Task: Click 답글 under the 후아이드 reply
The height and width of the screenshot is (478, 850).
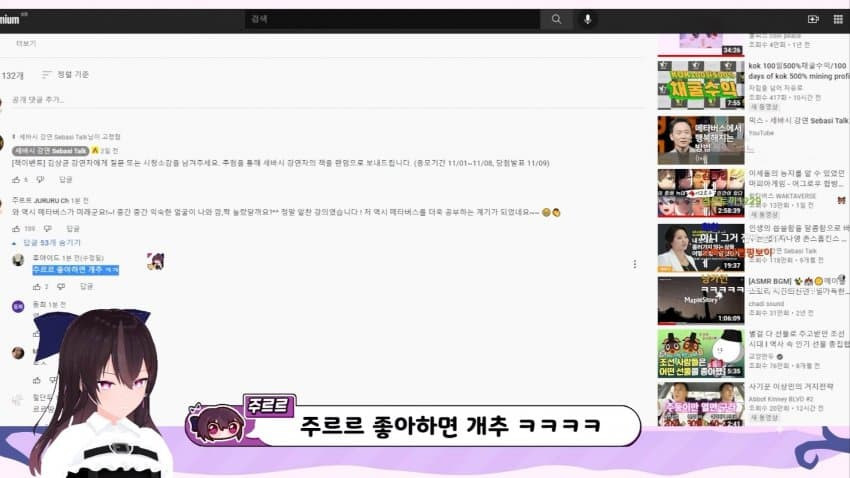Action: click(86, 286)
